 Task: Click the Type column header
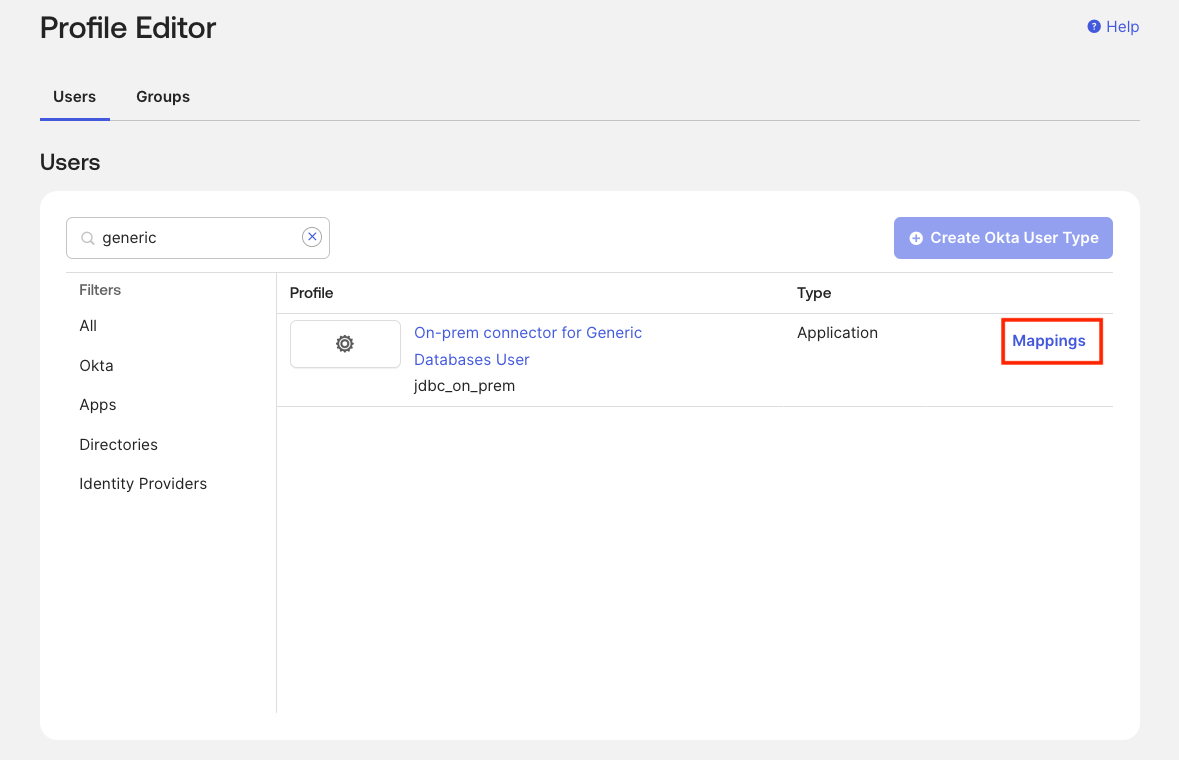(x=813, y=293)
